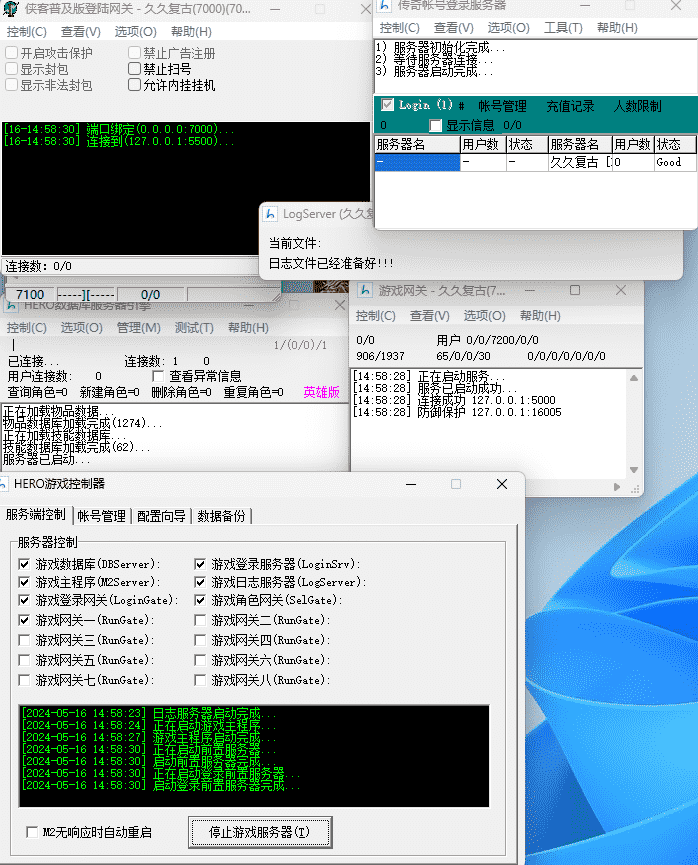Click the LogServer window title icon

270,214
